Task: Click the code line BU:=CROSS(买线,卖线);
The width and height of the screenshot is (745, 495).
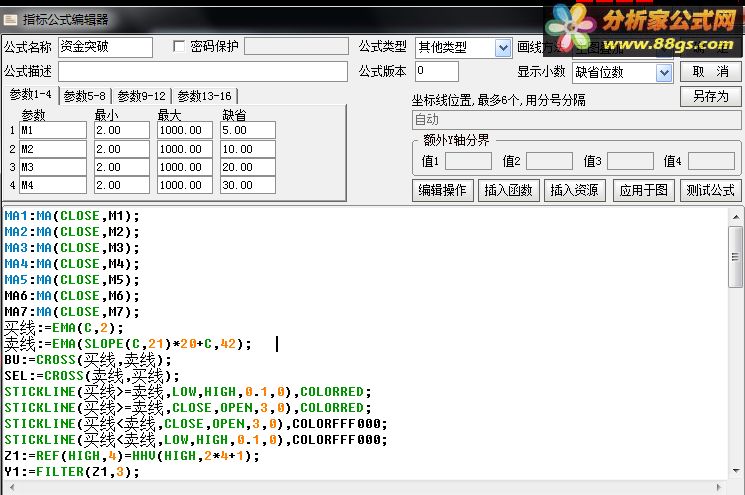Action: [x=88, y=360]
